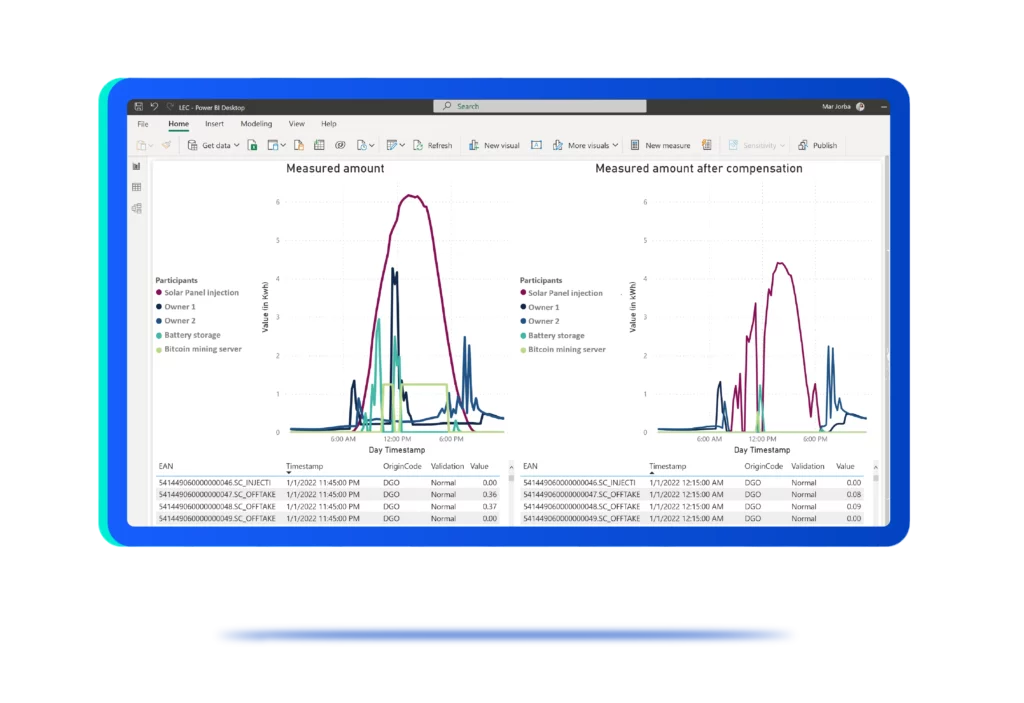Select Battery storage in Measured amount legend
The image size is (1024, 703).
tap(188, 335)
